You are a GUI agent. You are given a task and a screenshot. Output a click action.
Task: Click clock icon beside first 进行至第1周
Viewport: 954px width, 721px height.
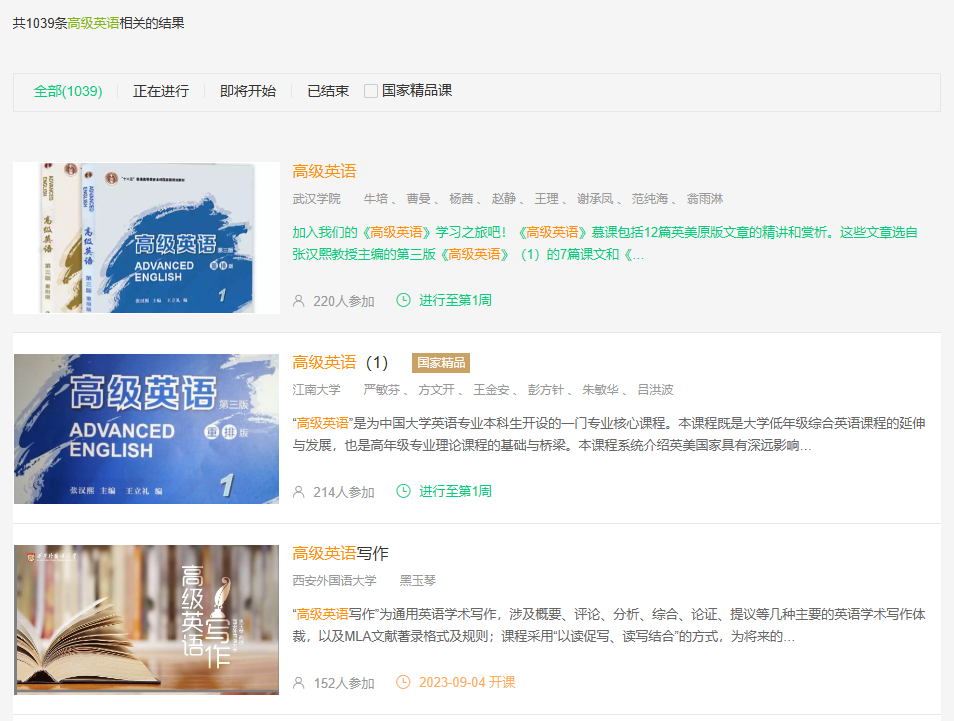[404, 300]
